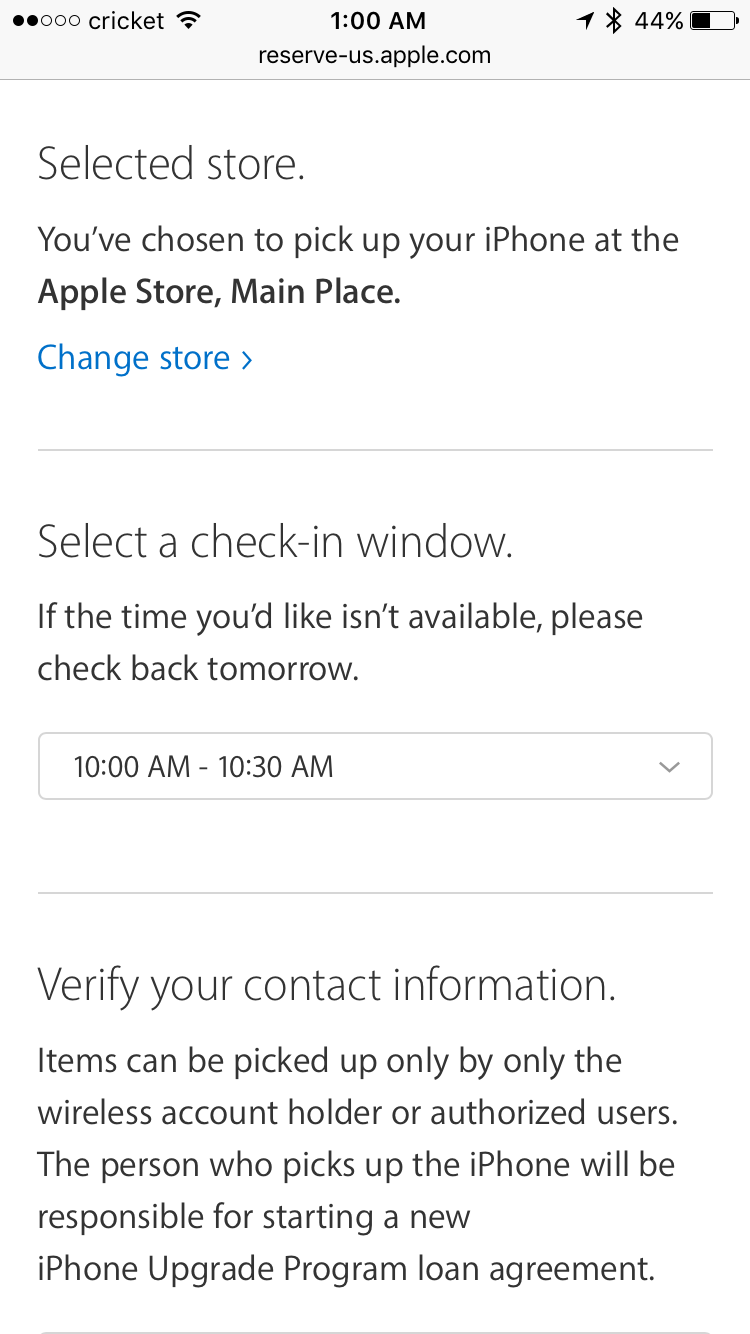This screenshot has width=750, height=1334.
Task: Tap the Bluetooth status icon
Action: point(615,20)
